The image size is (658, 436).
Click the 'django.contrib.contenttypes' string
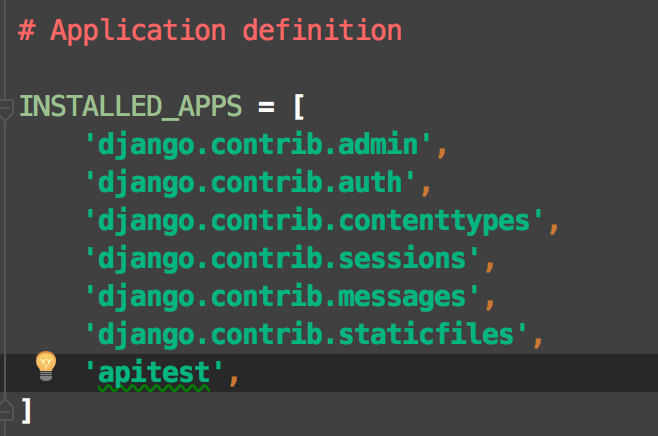(314, 221)
